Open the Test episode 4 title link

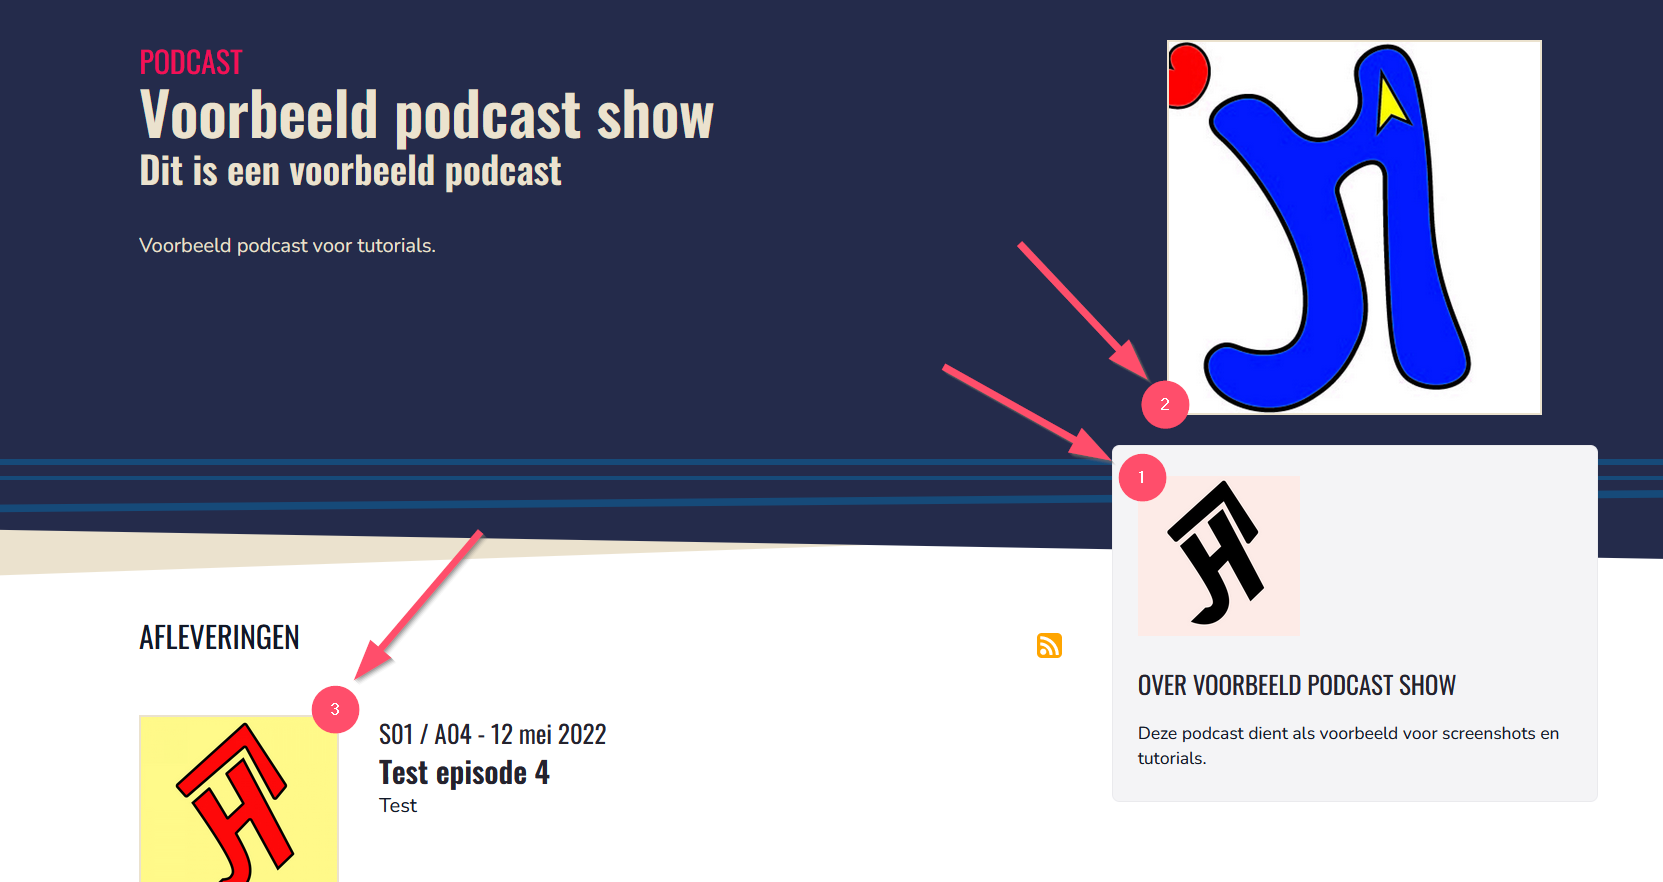(x=464, y=772)
